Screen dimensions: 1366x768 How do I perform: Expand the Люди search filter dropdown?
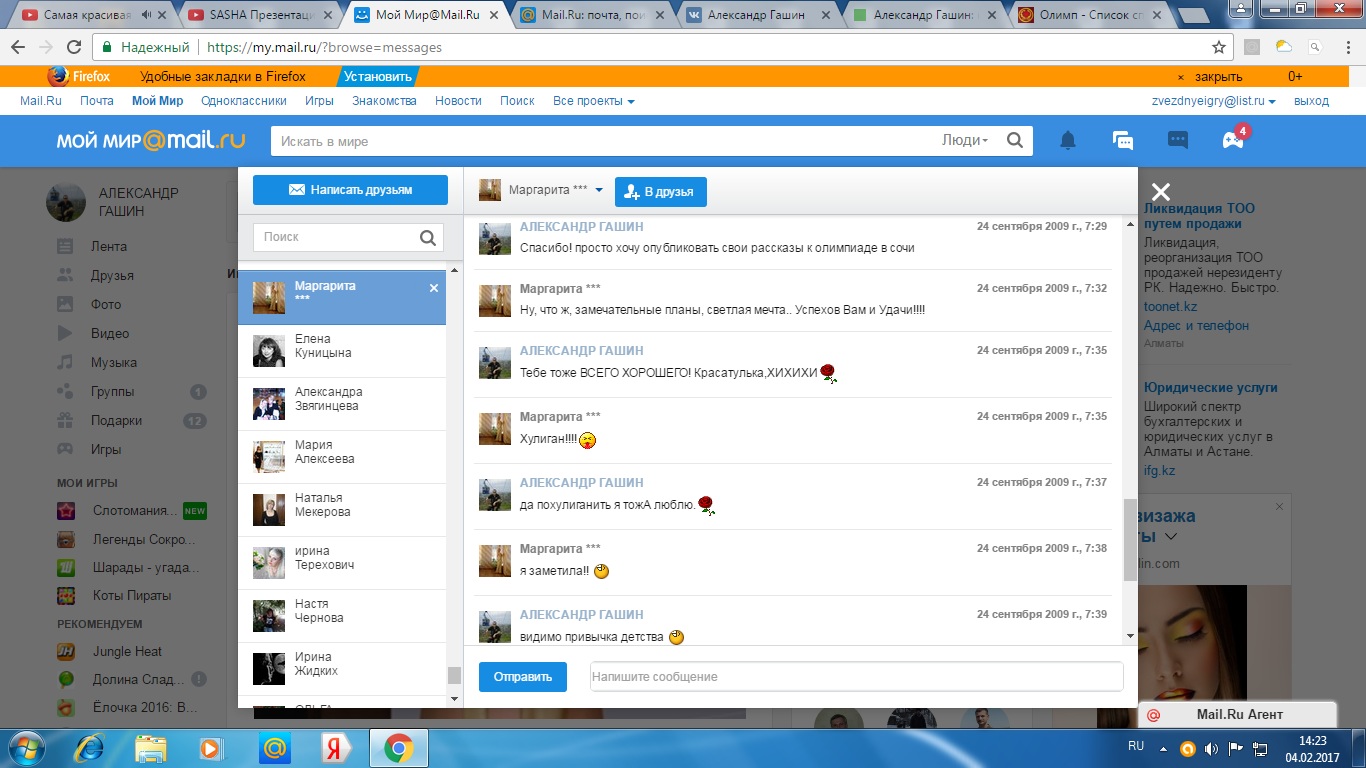[965, 141]
